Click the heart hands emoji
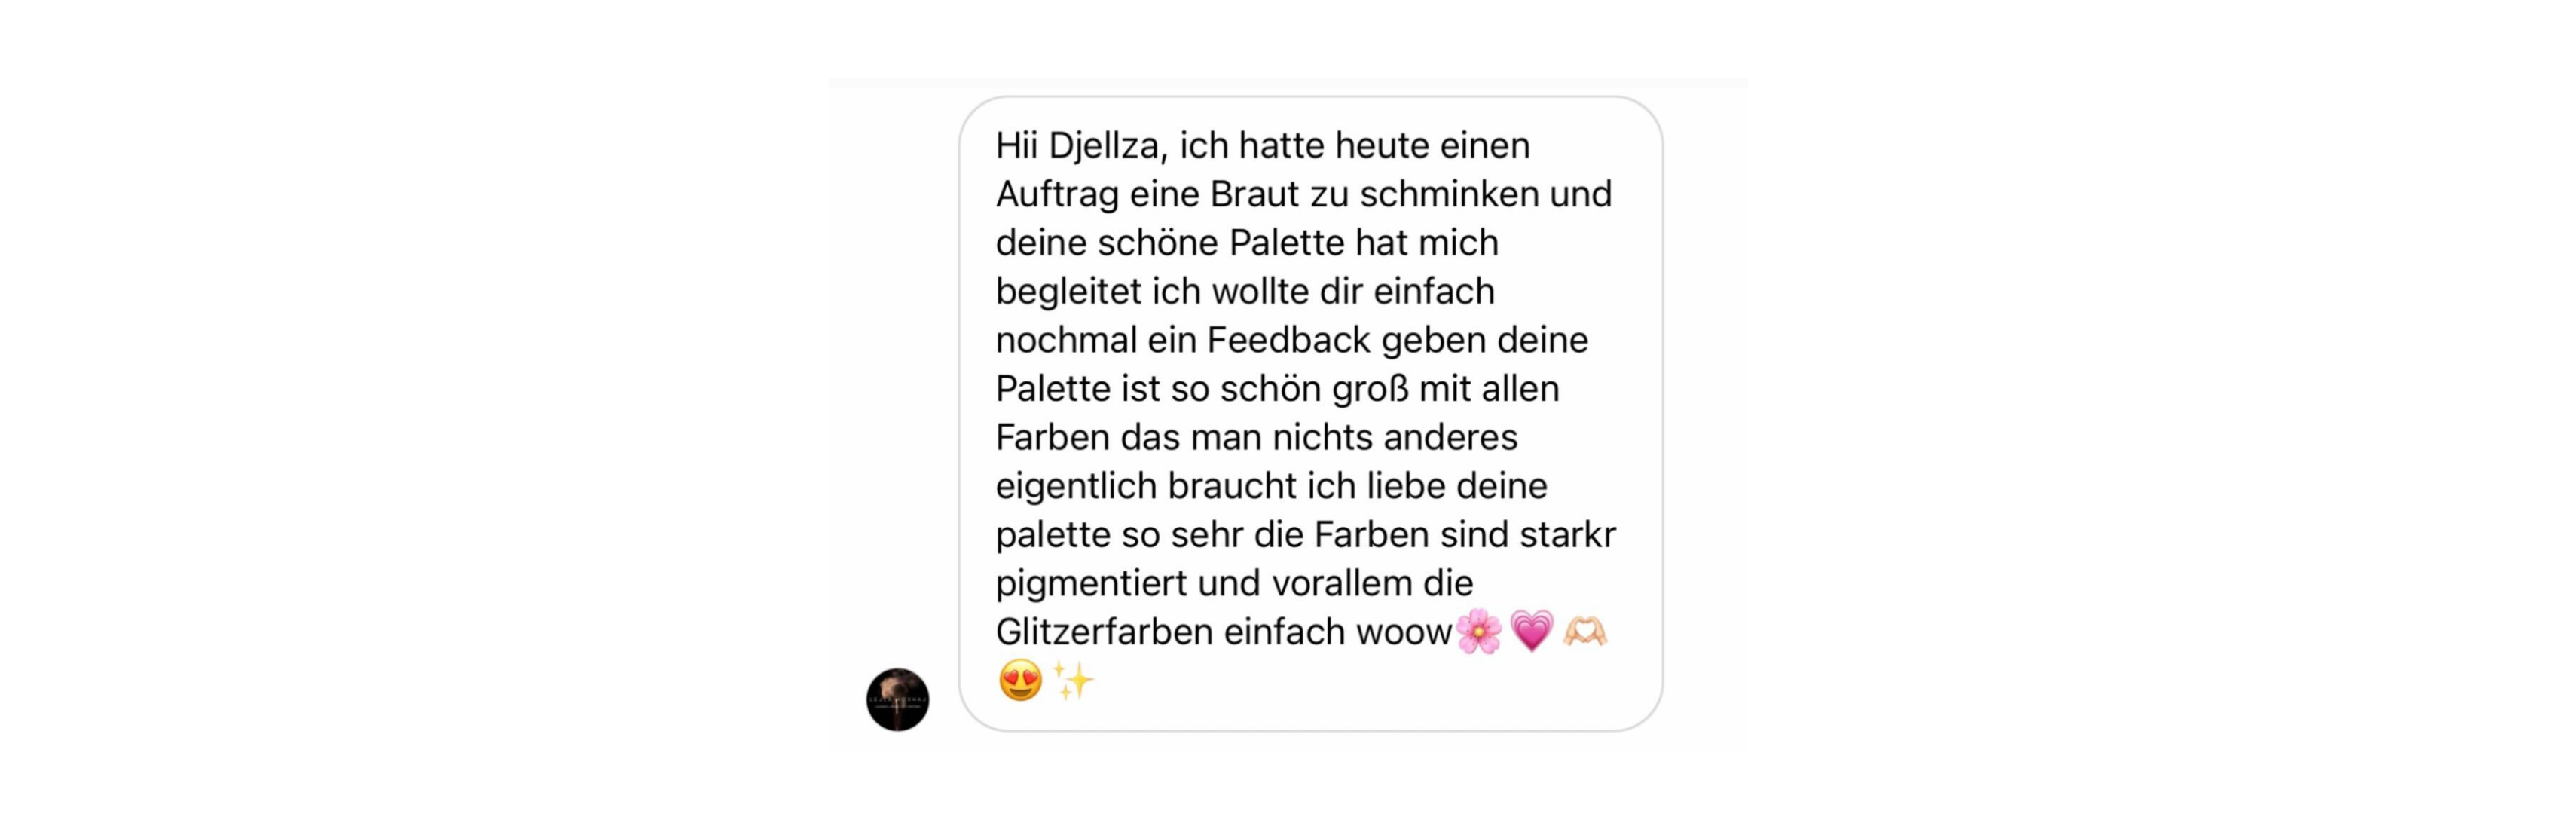Viewport: 2576px width, 829px height. tap(1584, 631)
